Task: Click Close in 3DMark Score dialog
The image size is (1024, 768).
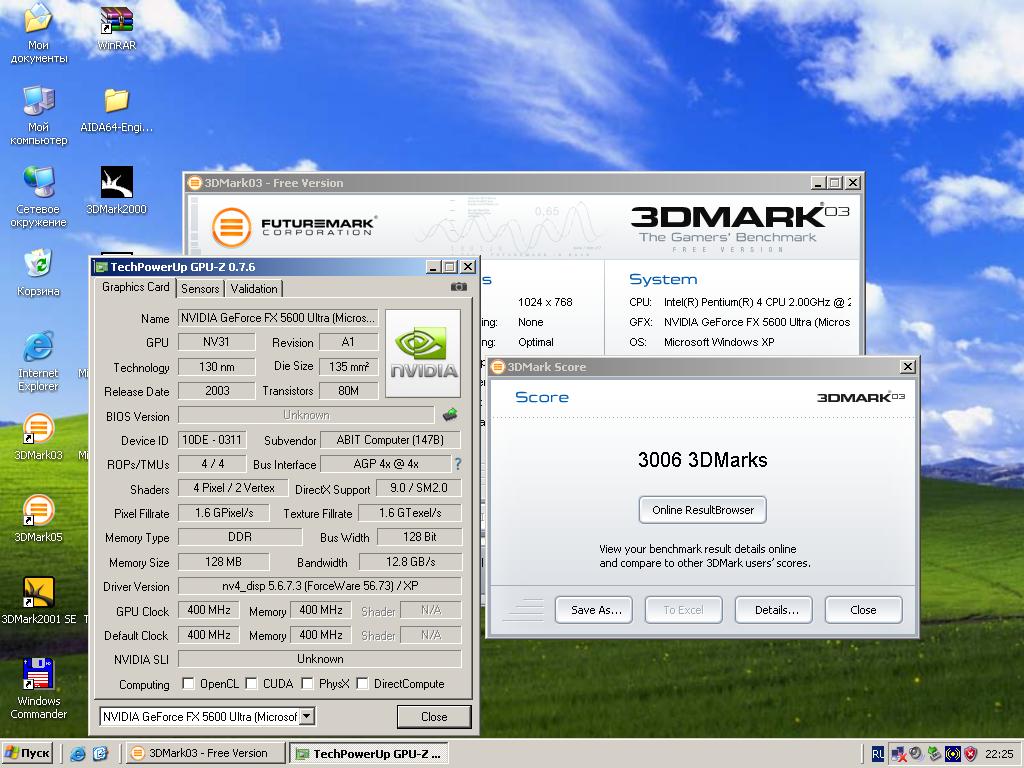Action: 863,610
